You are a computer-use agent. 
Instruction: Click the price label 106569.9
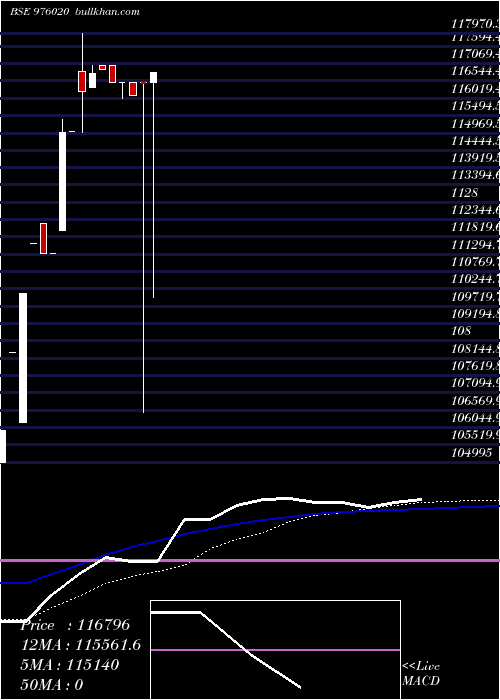pos(475,401)
